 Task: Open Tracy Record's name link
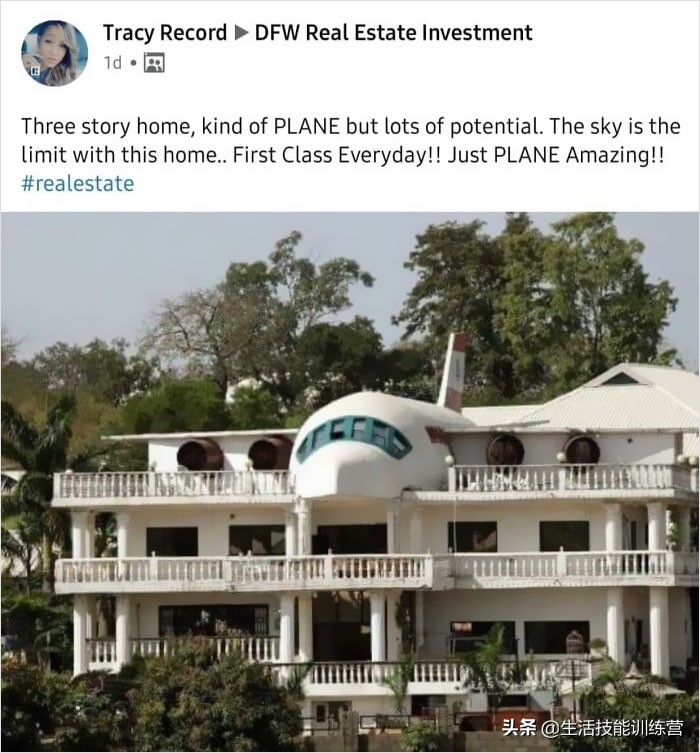tap(165, 33)
